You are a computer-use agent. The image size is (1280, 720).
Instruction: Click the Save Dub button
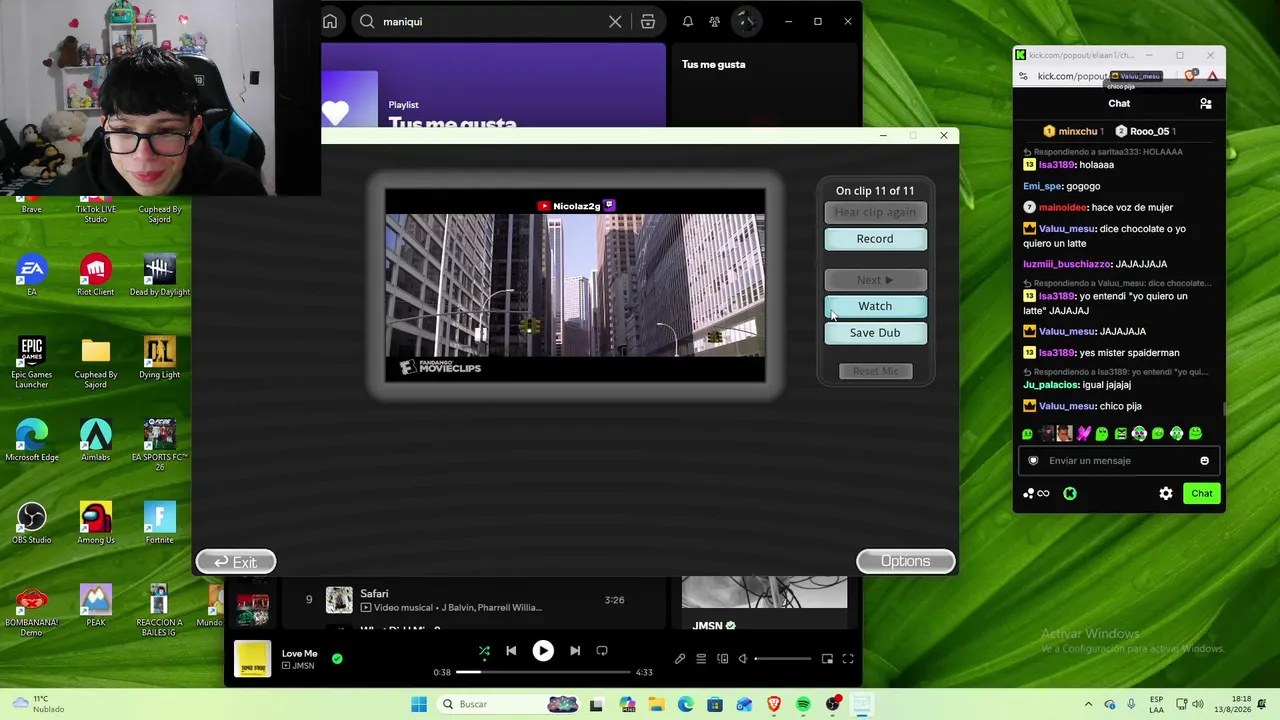(875, 333)
